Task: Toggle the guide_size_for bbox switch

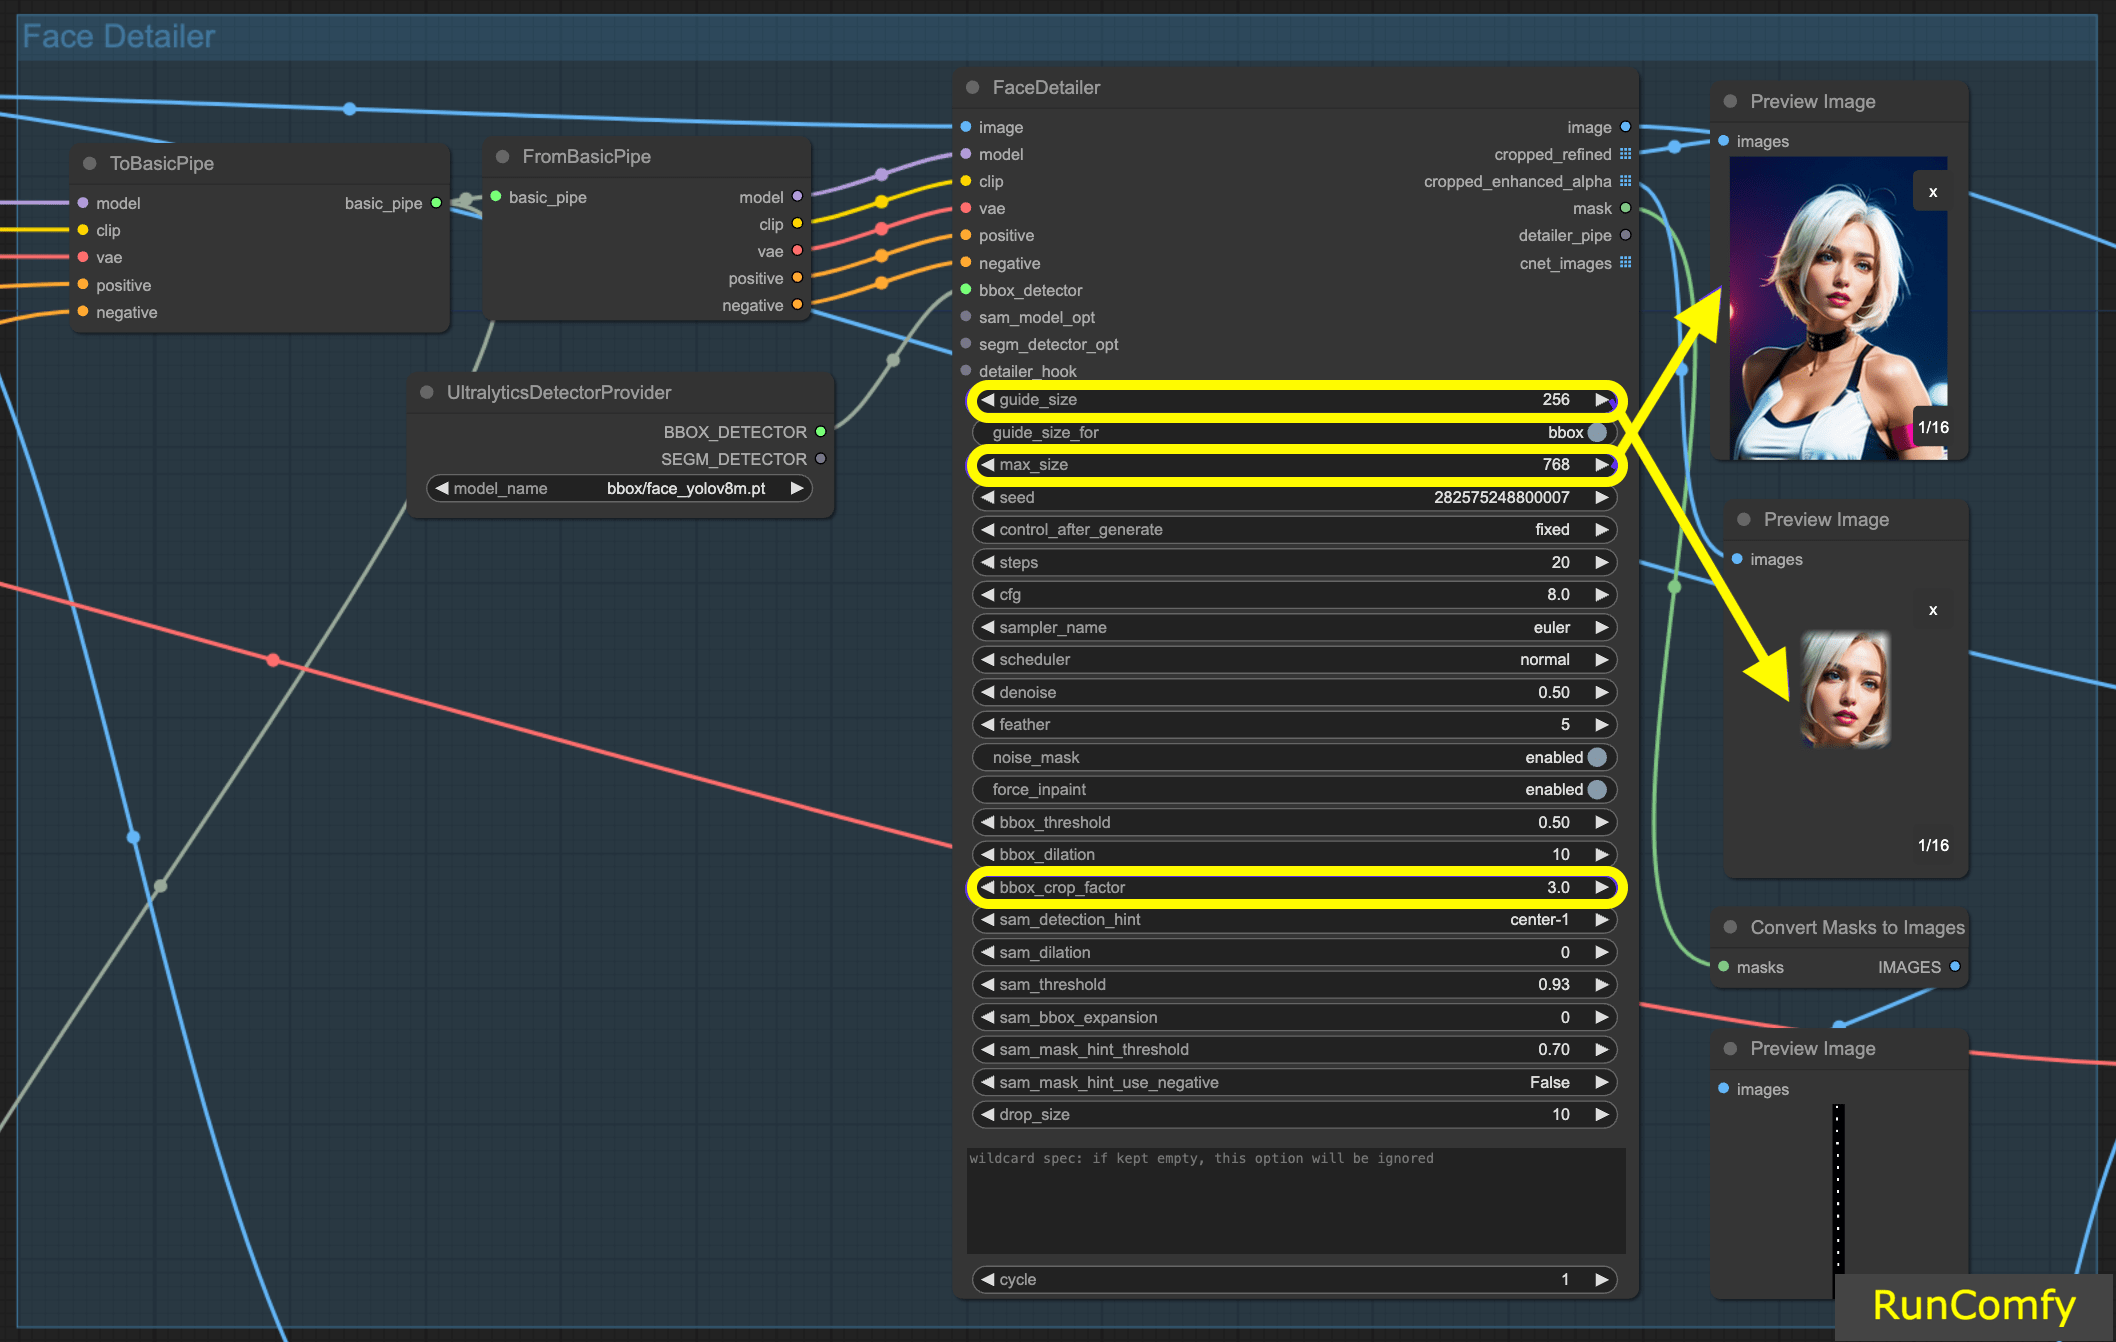Action: (1597, 432)
